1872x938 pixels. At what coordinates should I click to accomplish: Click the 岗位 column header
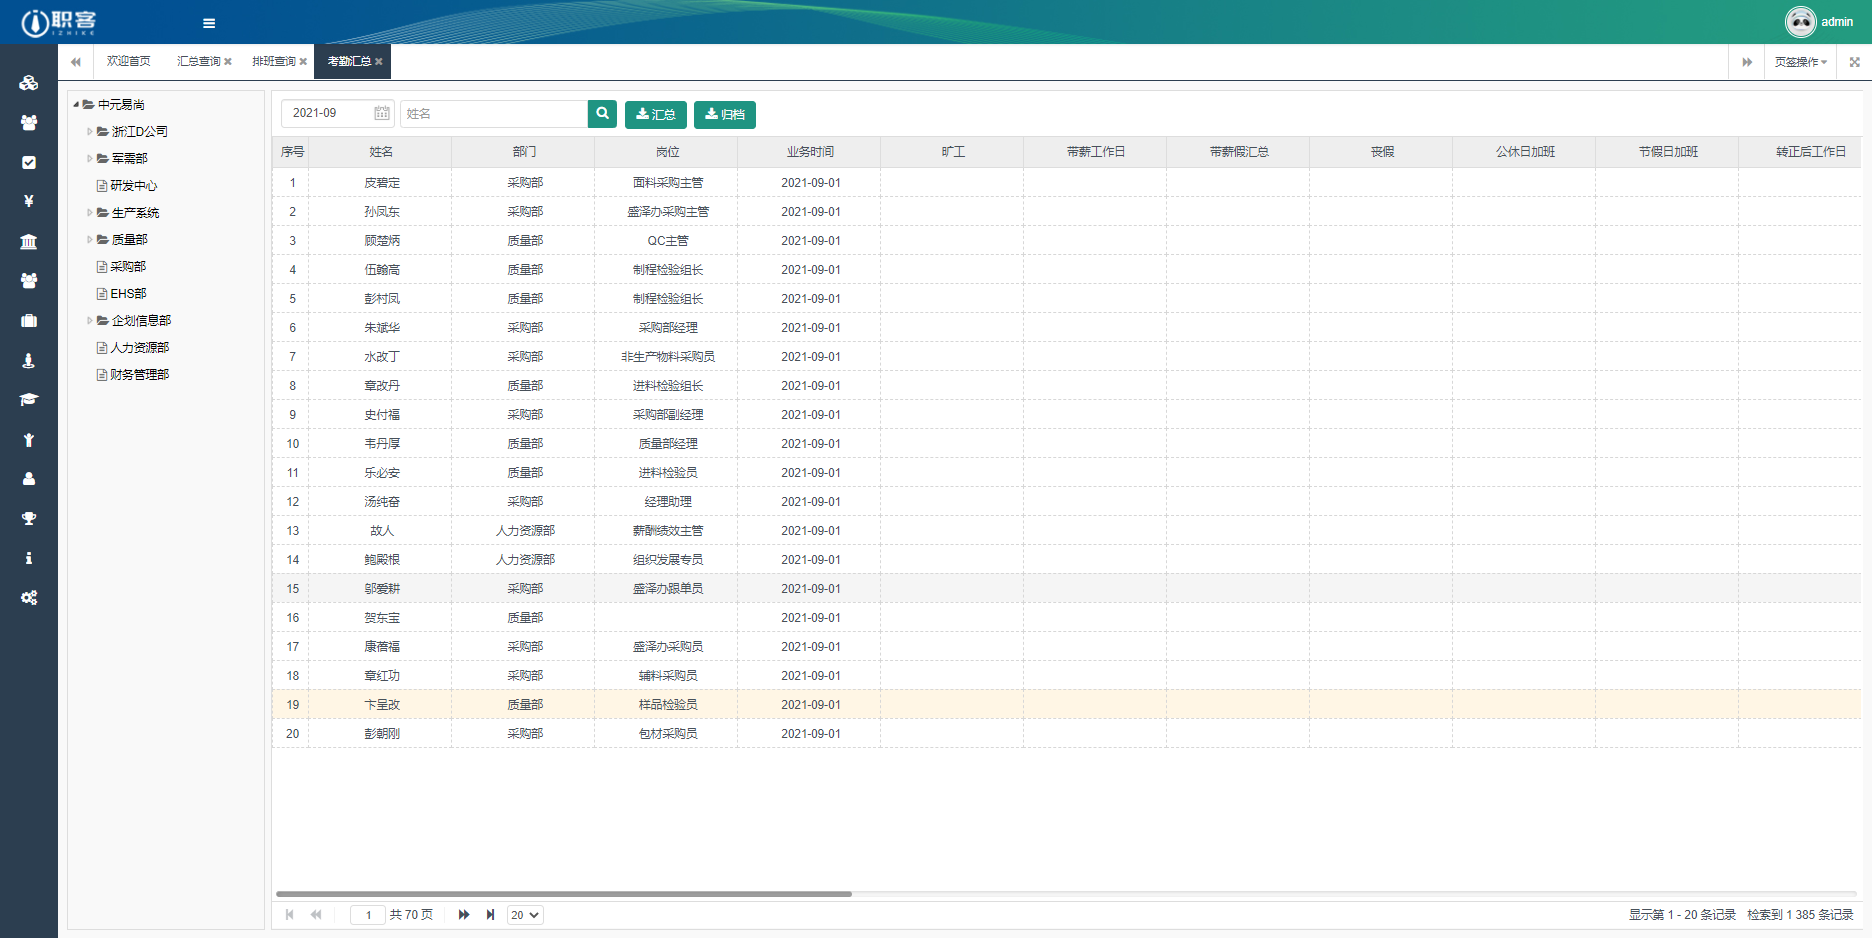click(667, 152)
